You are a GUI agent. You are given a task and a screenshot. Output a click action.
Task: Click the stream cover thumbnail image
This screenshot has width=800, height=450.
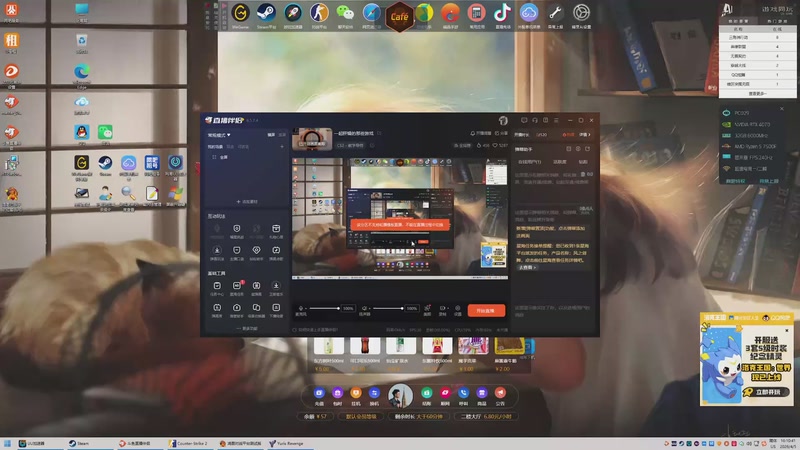click(312, 139)
